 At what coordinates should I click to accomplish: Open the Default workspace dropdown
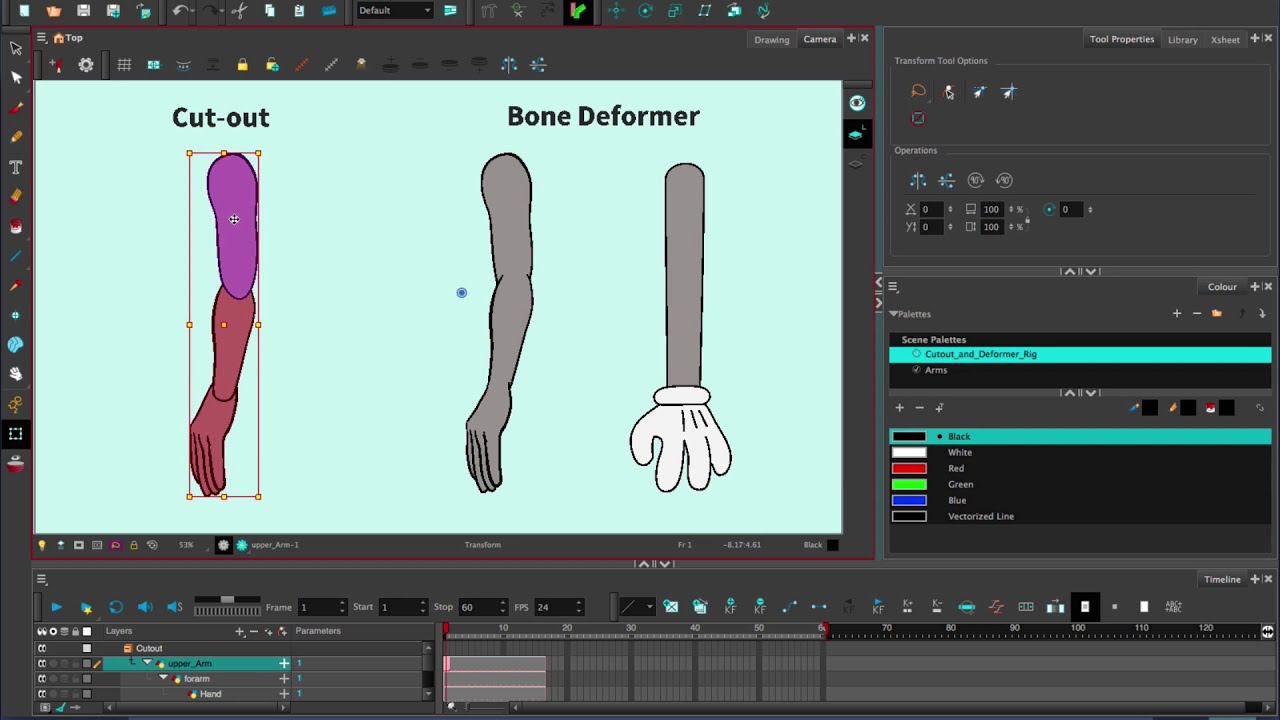click(x=395, y=11)
